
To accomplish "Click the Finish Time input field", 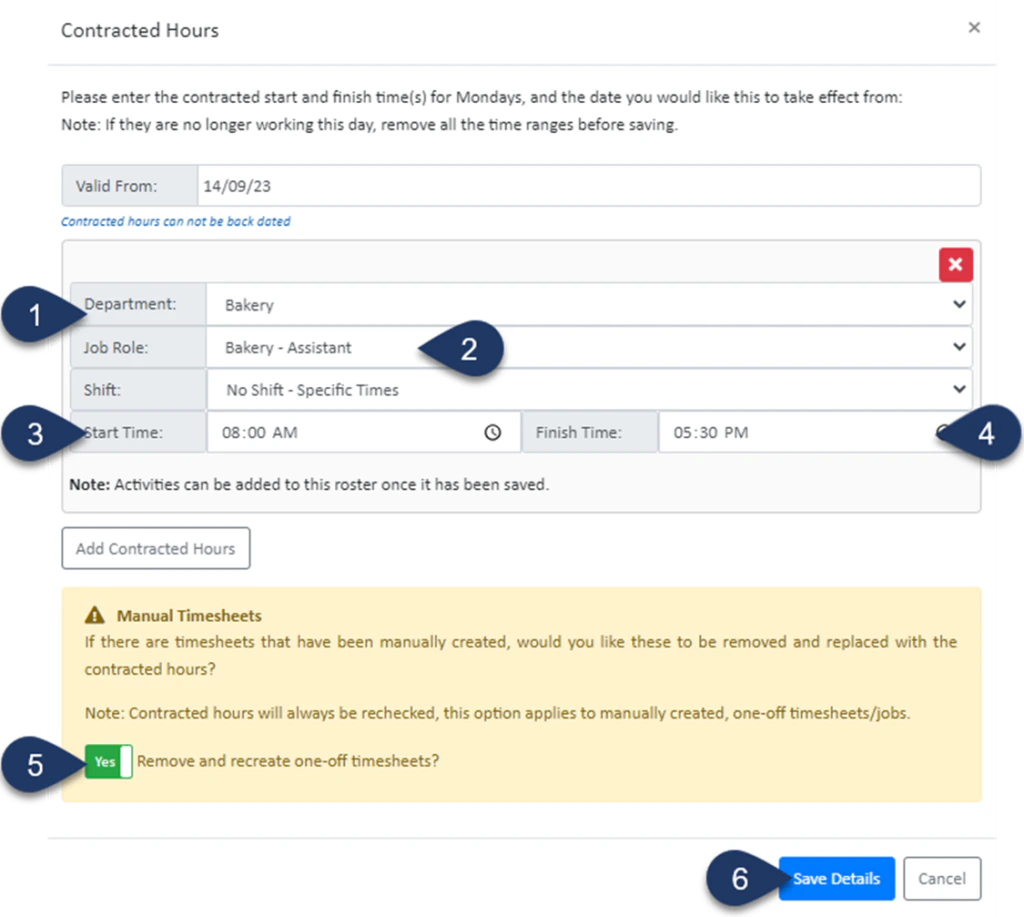I will click(x=815, y=432).
